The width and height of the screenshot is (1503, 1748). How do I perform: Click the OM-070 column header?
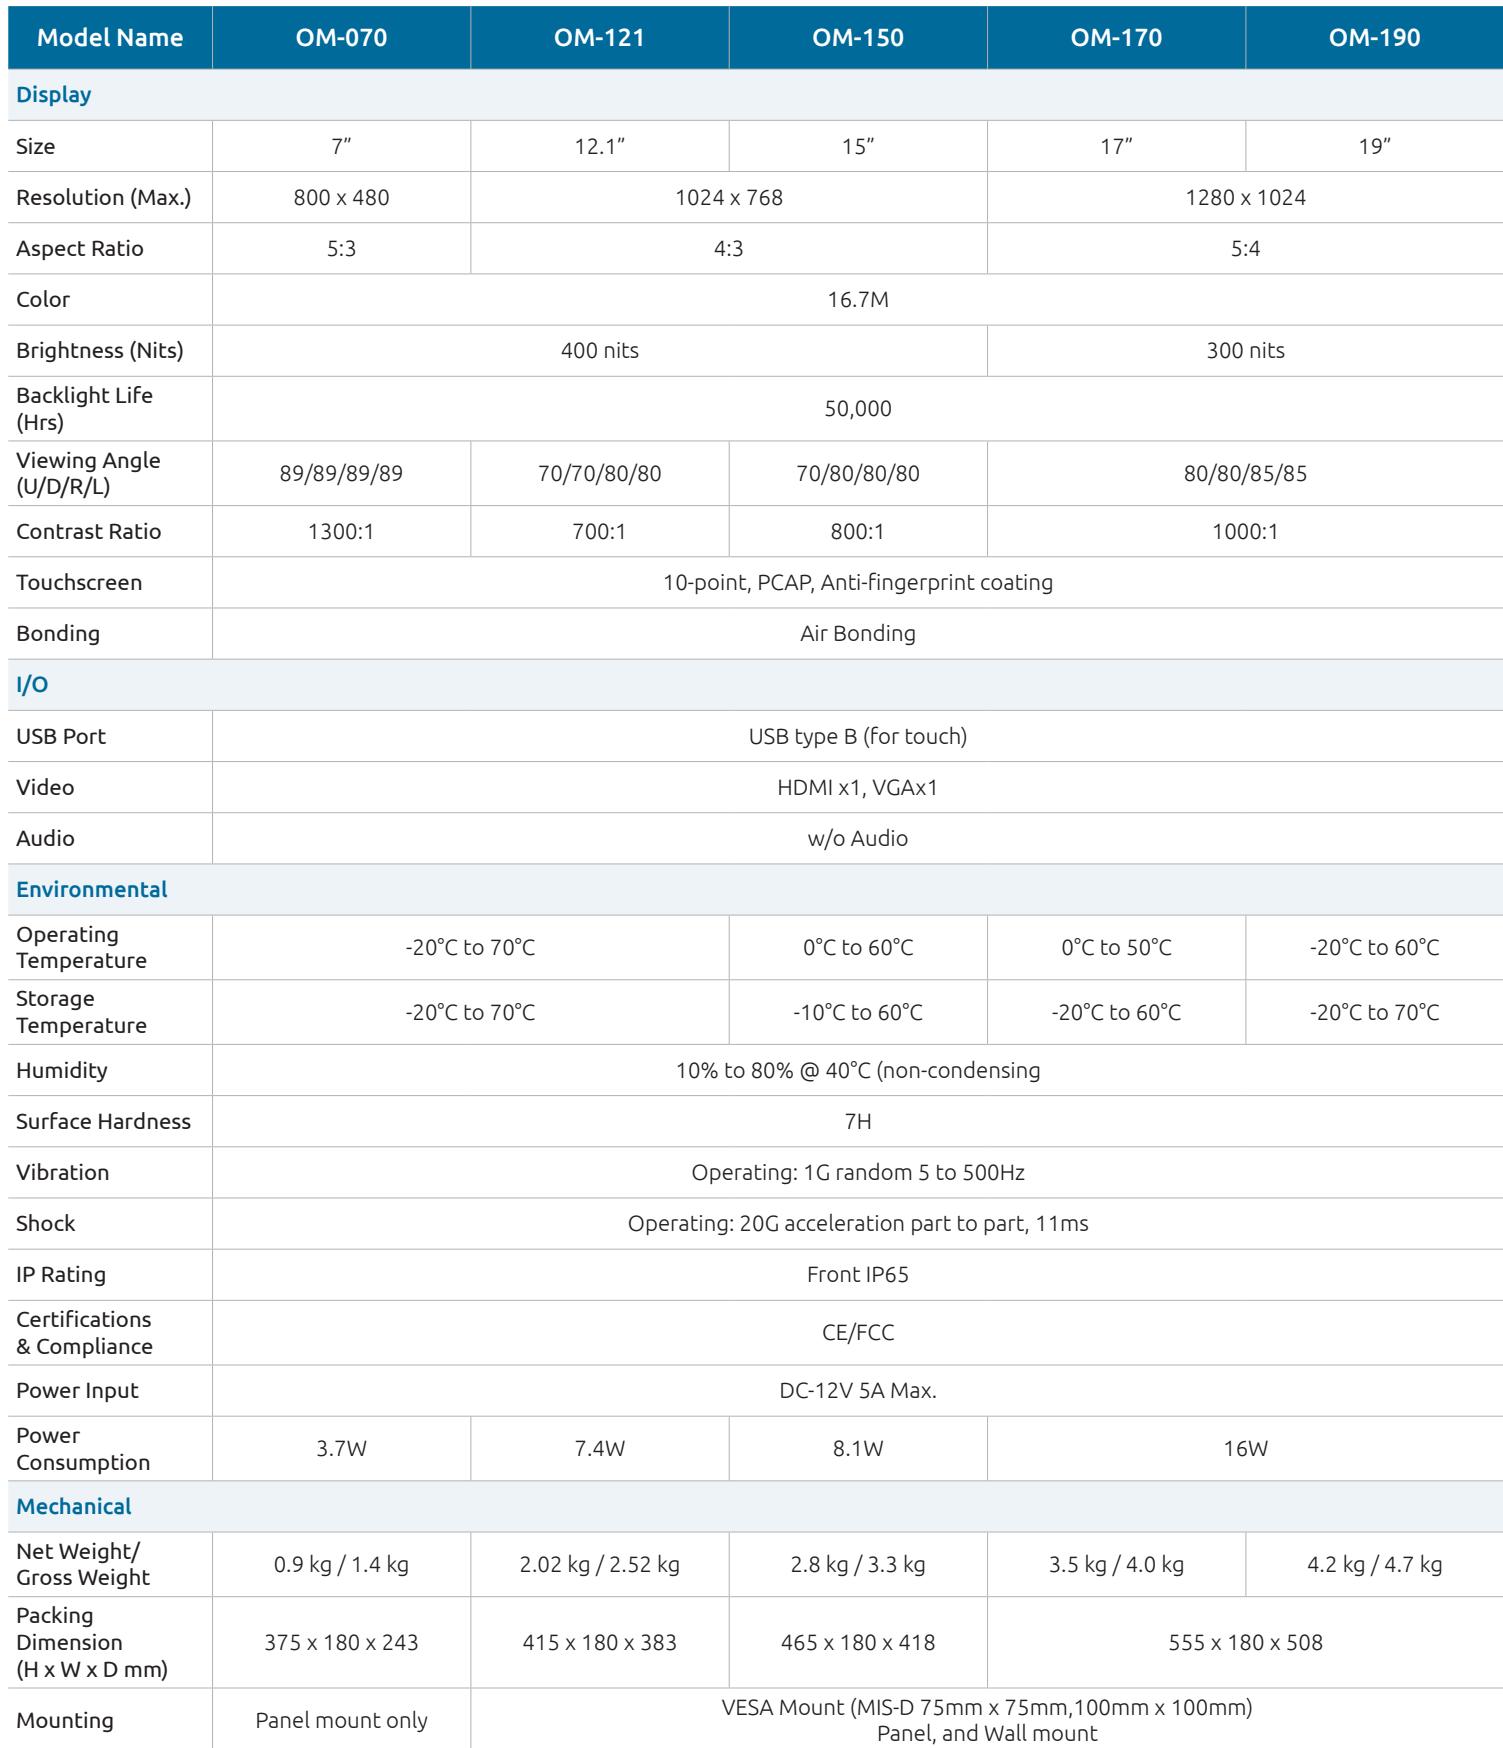[341, 38]
